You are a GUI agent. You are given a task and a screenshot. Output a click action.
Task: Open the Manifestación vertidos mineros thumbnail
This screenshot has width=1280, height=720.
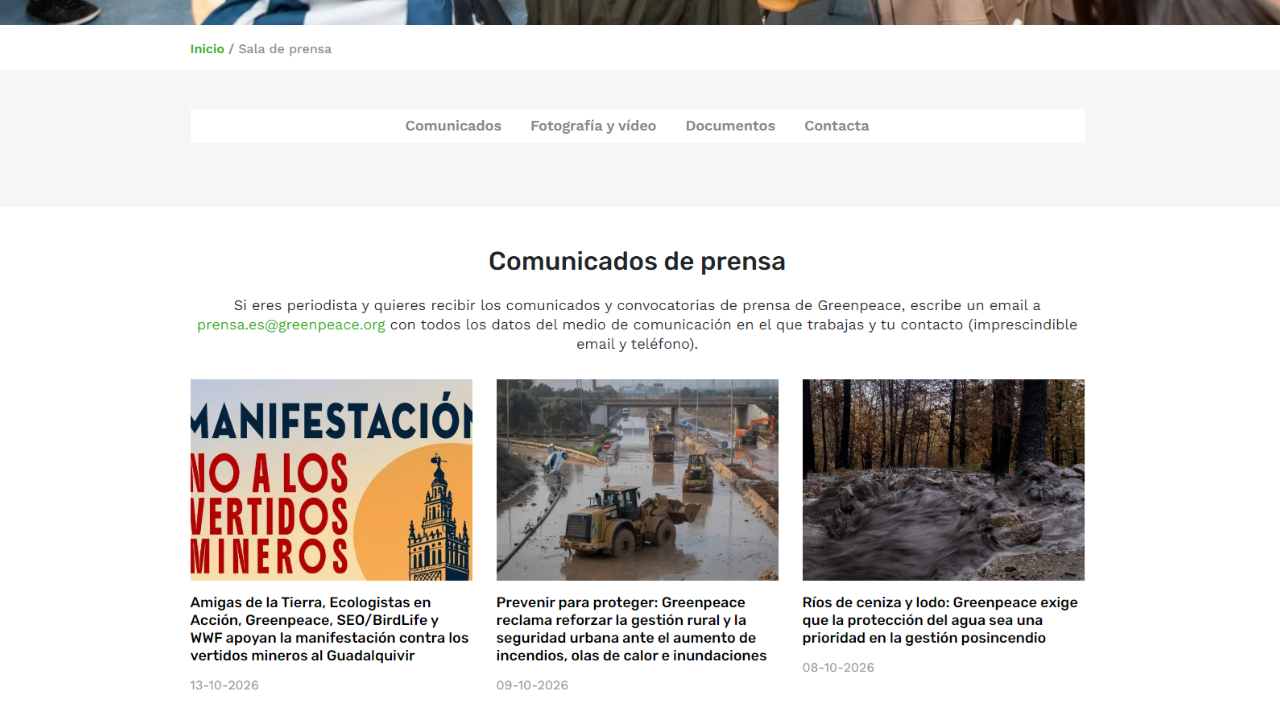(331, 480)
